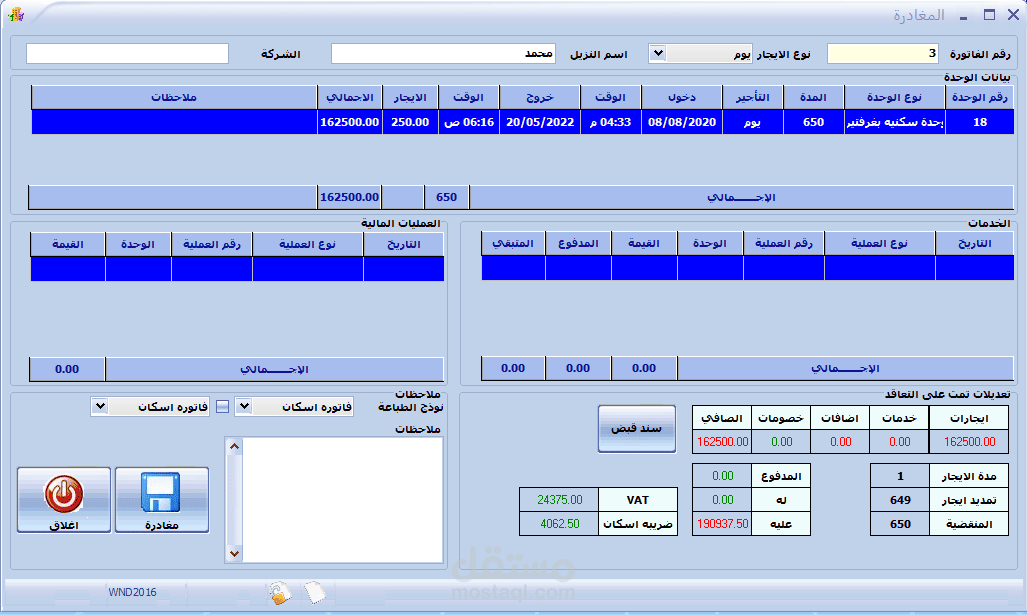Click the app logo icon in the title bar
Image resolution: width=1027 pixels, height=615 pixels.
pos(16,14)
